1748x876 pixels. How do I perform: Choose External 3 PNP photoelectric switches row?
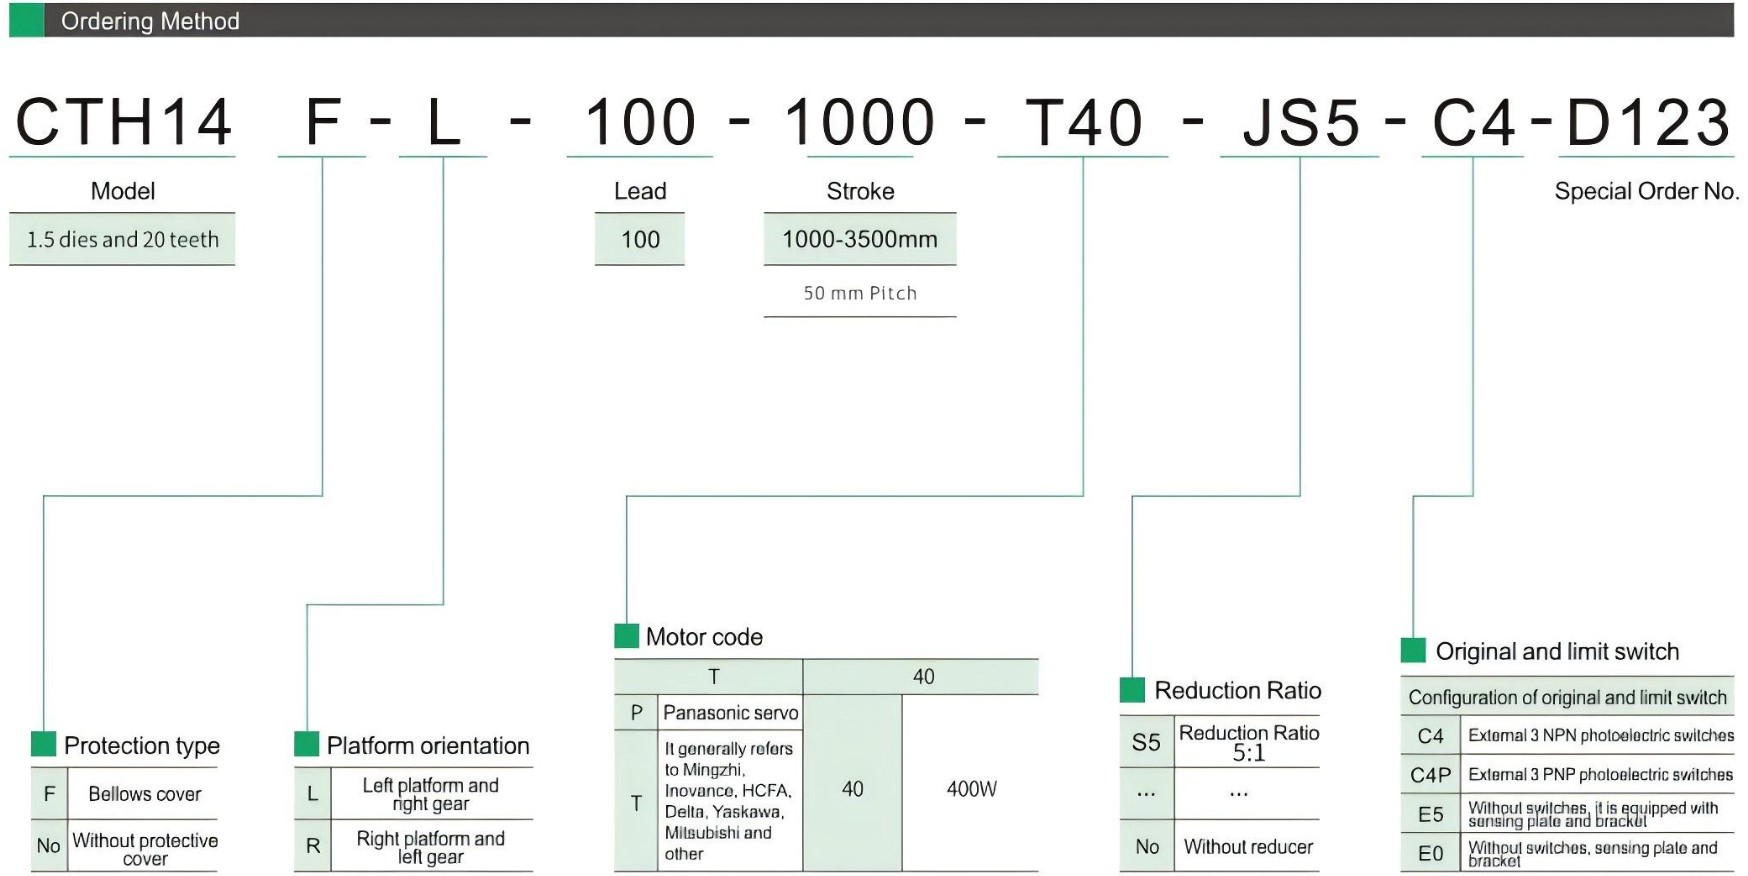tap(1599, 775)
